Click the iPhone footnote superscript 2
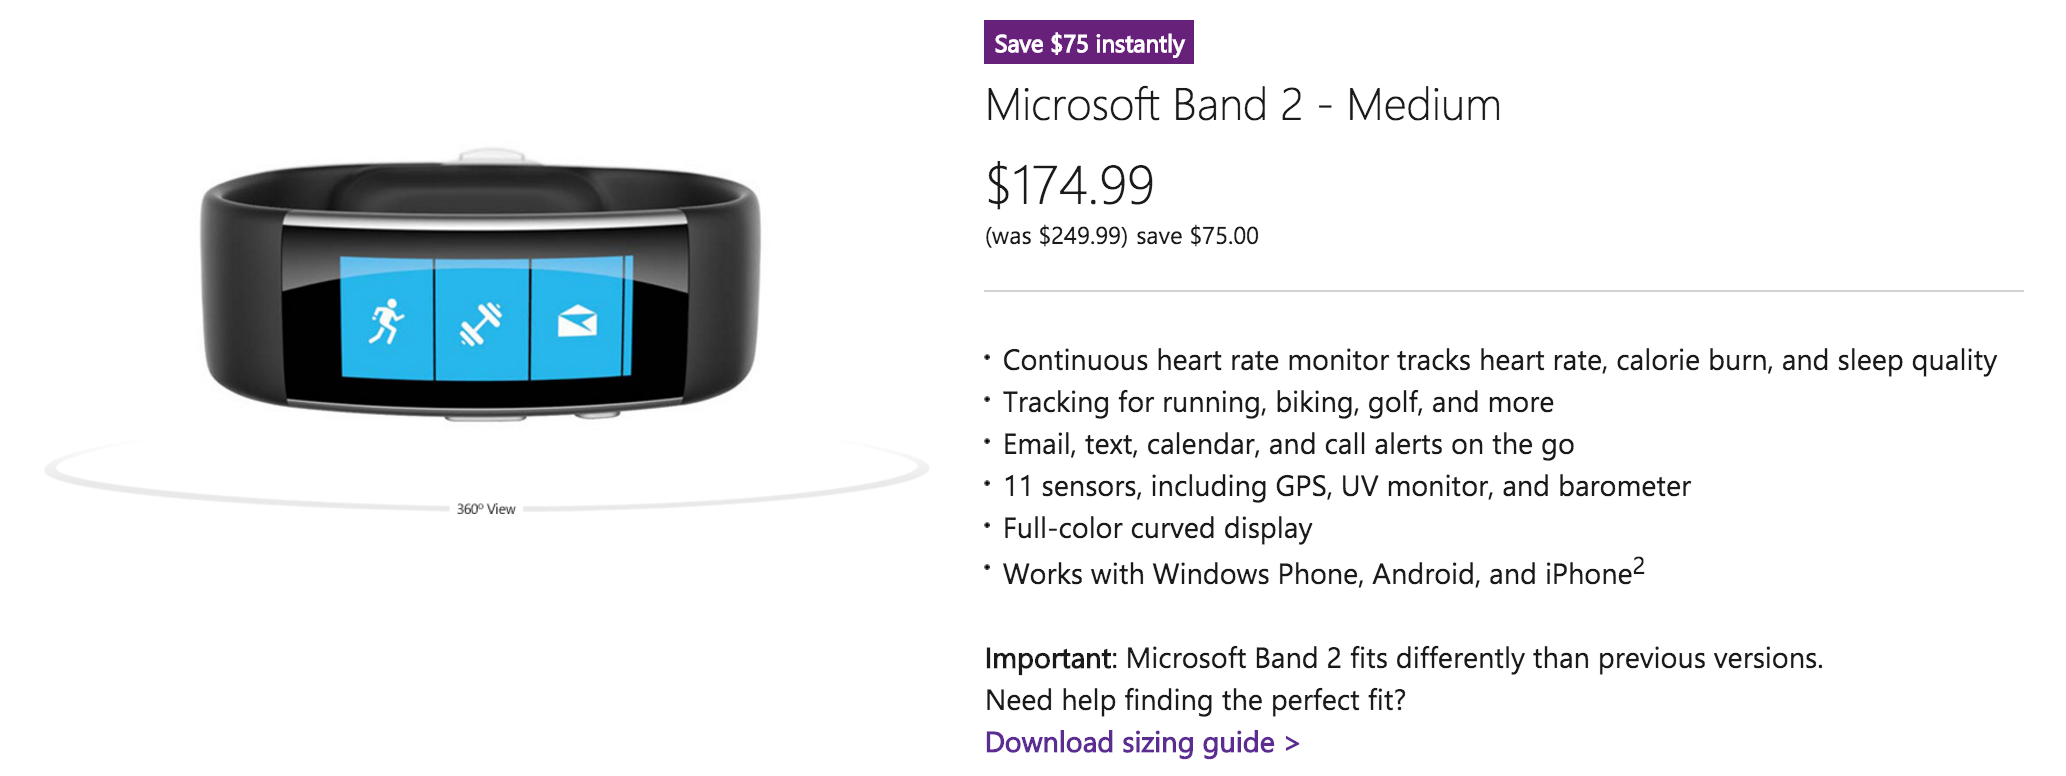The image size is (2066, 776). pyautogui.click(x=1638, y=565)
